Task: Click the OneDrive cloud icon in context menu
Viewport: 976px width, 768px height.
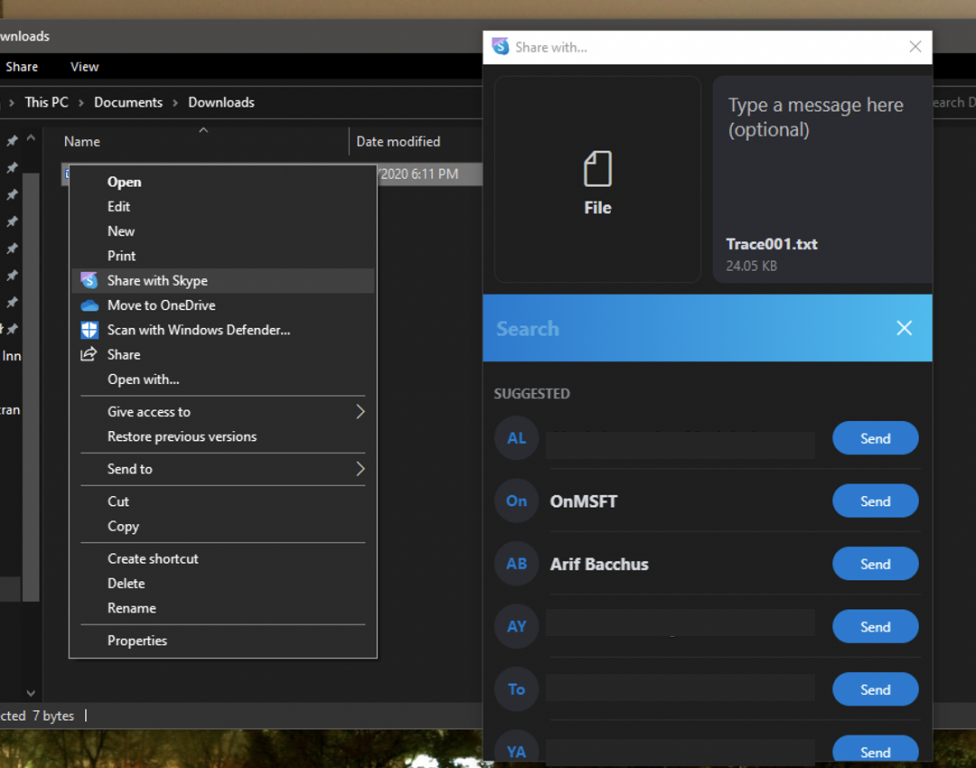Action: 89,305
